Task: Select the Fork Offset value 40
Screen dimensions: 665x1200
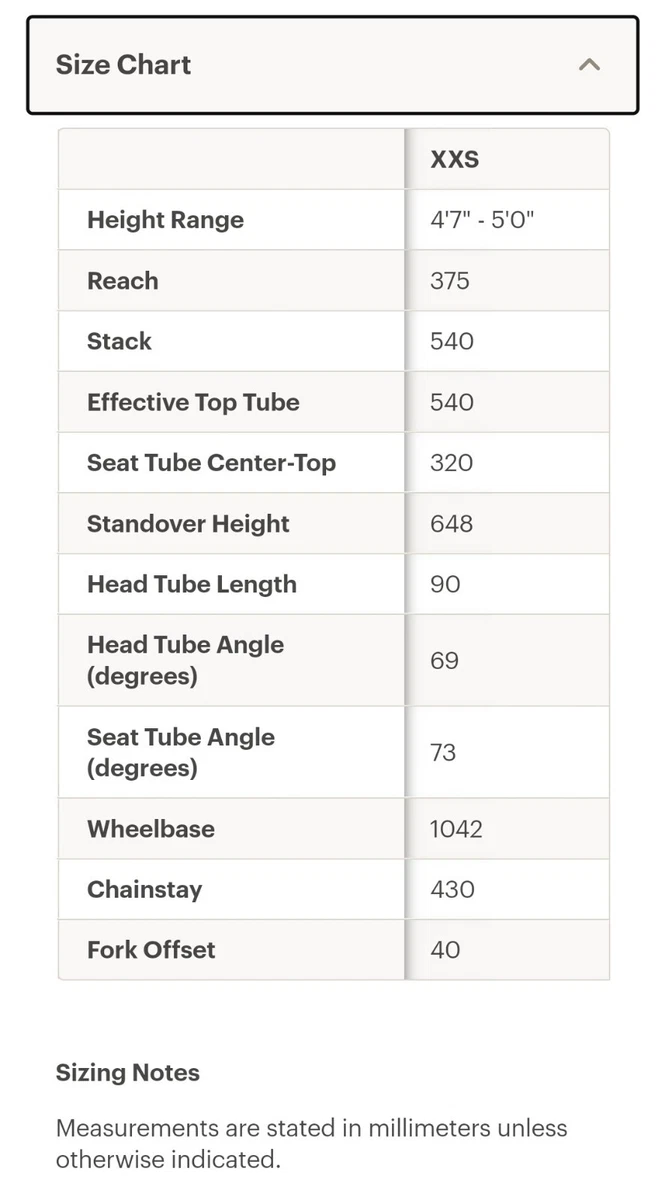Action: click(x=445, y=950)
